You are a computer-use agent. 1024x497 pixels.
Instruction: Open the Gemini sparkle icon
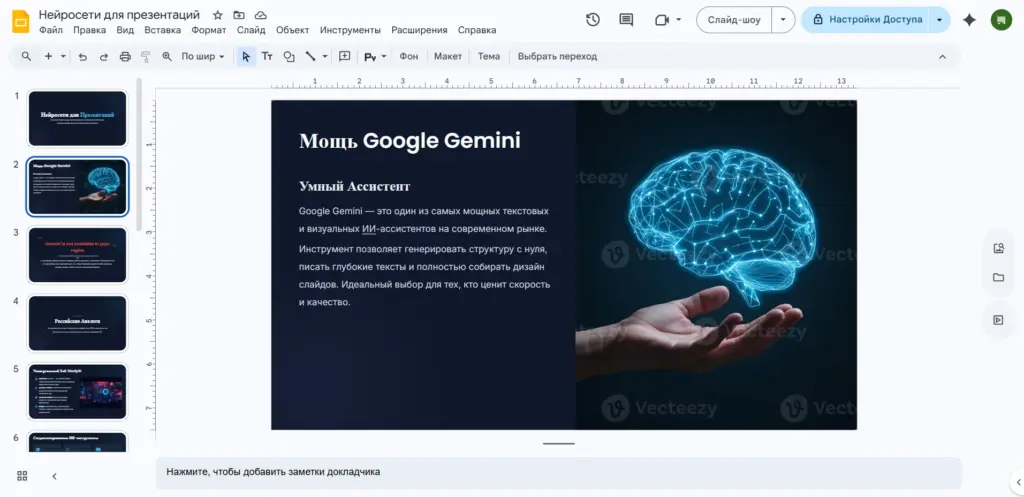(969, 20)
